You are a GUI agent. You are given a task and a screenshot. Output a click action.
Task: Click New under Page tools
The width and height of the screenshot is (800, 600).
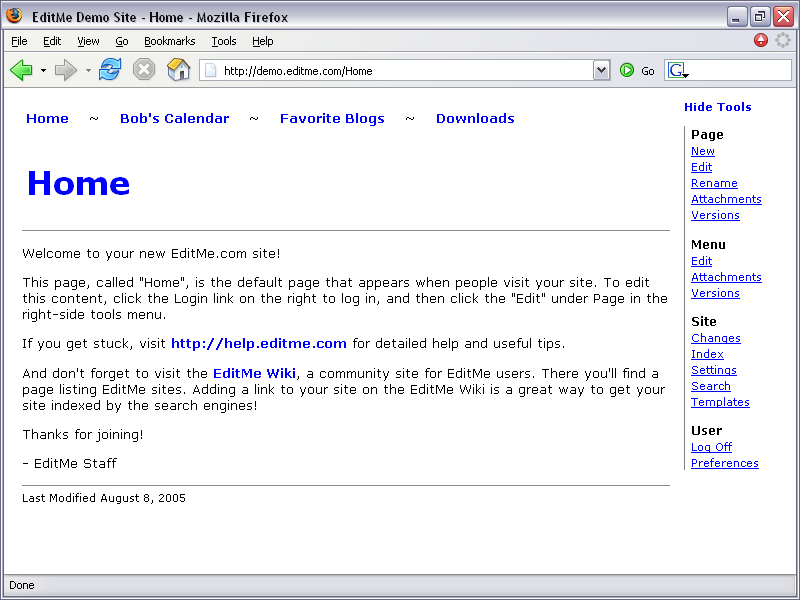[x=703, y=151]
